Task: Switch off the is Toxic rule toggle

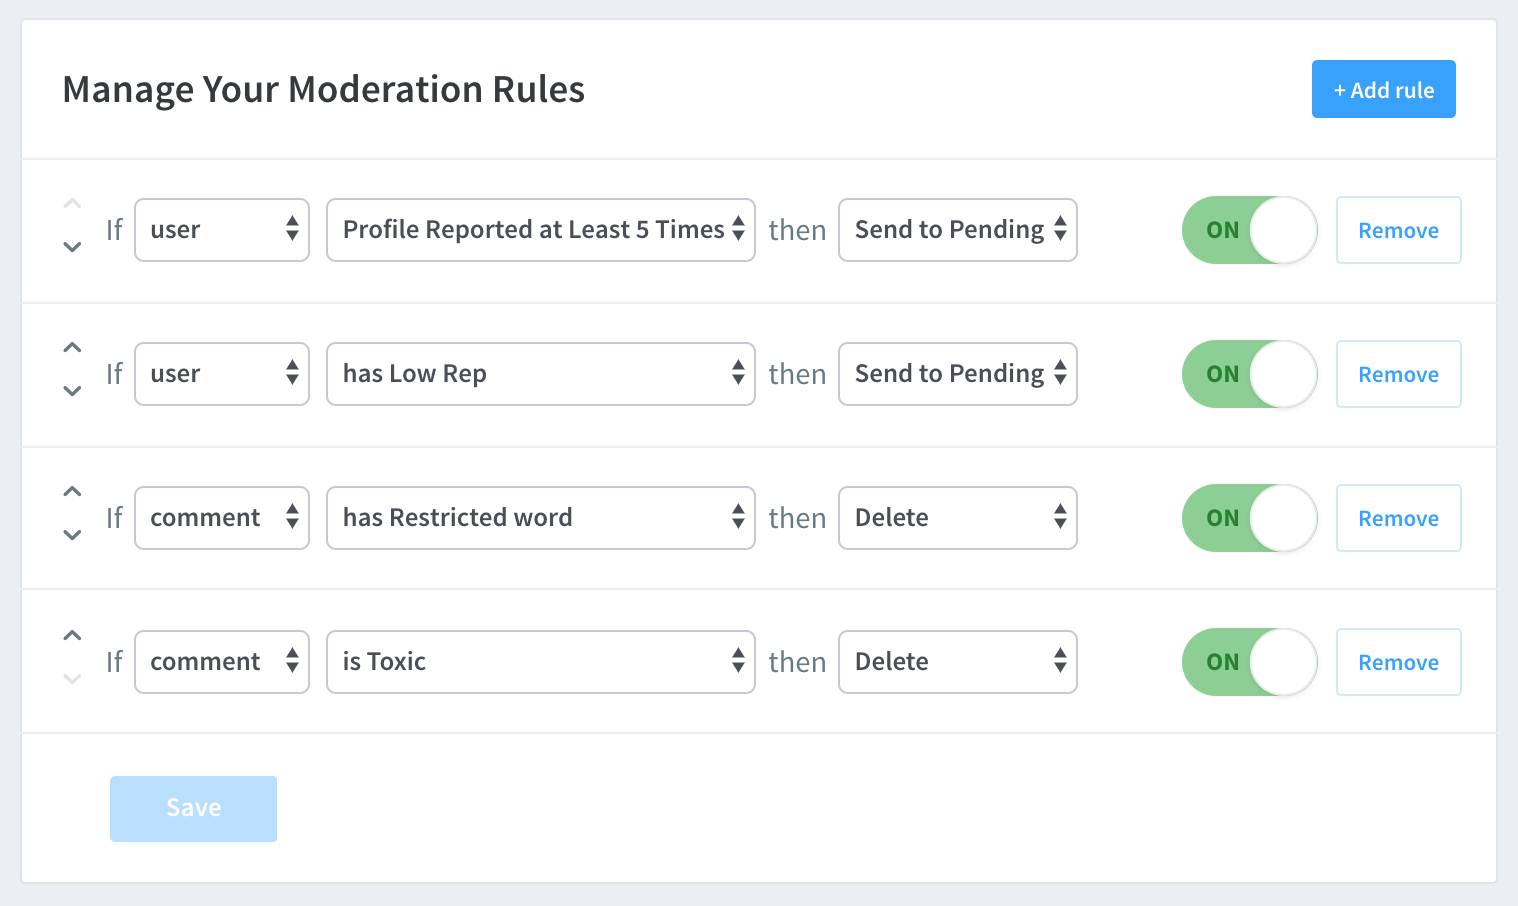Action: pos(1249,662)
